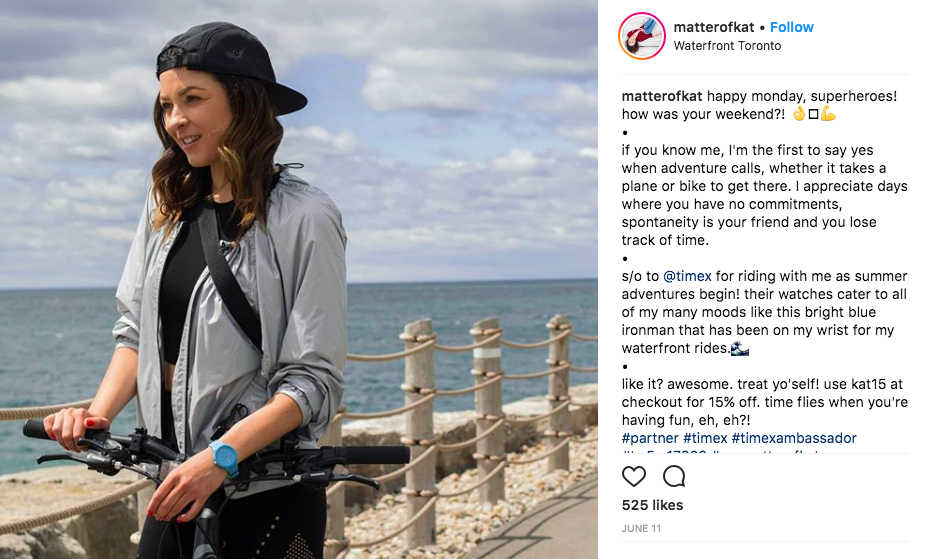Open the matterofkat username in the header
Screen dimensions: 933x559
[713, 27]
